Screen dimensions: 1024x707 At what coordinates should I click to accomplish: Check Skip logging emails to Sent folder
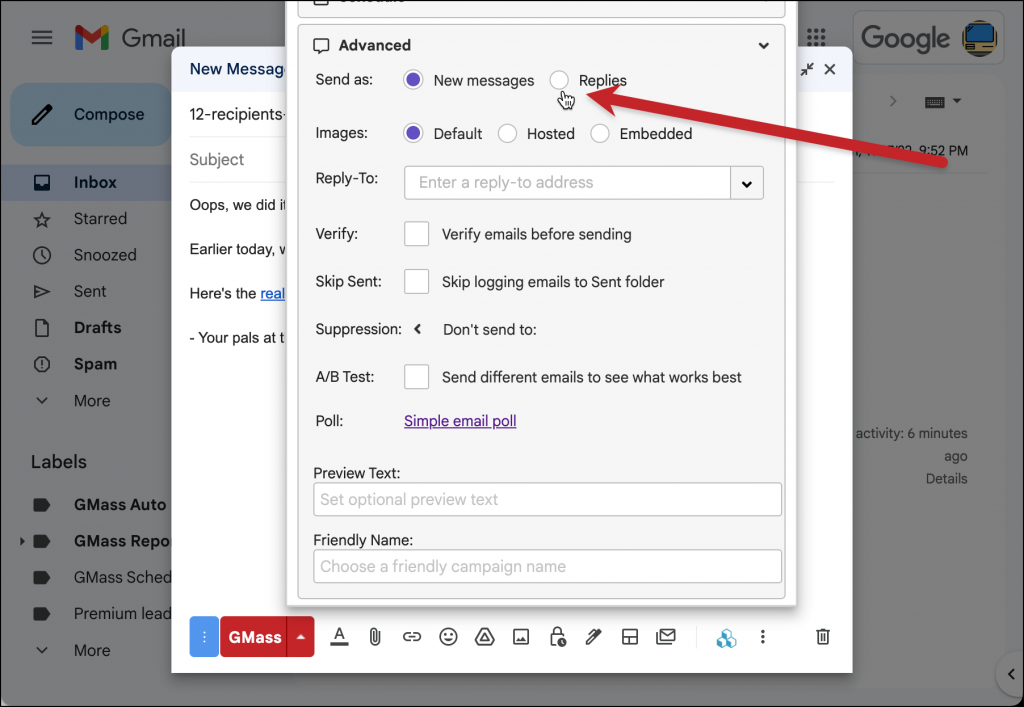point(416,281)
